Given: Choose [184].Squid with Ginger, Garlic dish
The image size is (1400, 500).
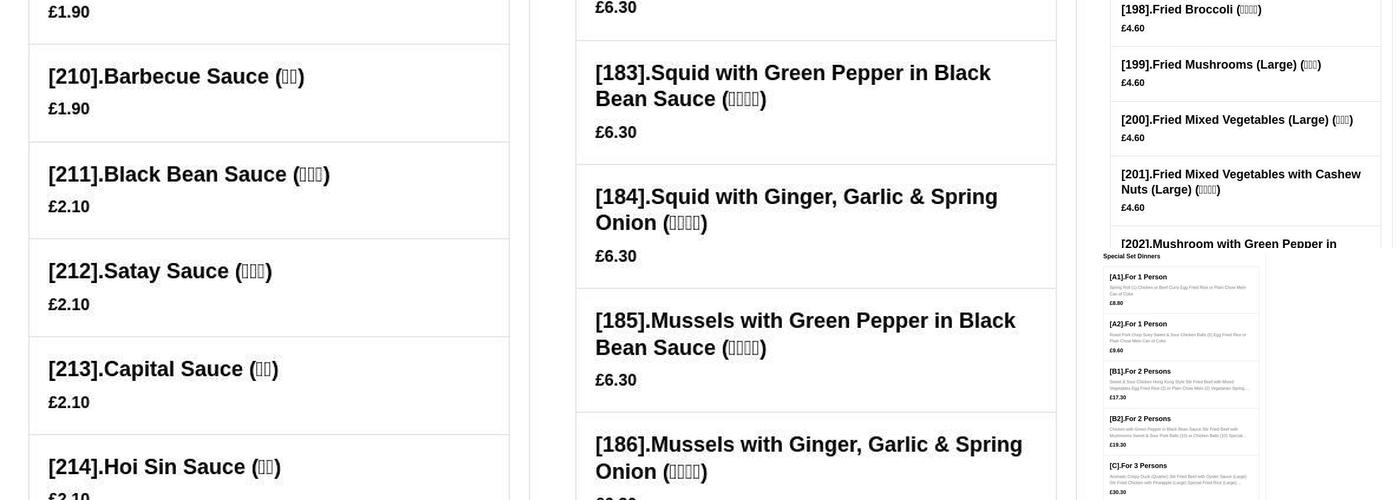Looking at the screenshot, I should [x=816, y=227].
